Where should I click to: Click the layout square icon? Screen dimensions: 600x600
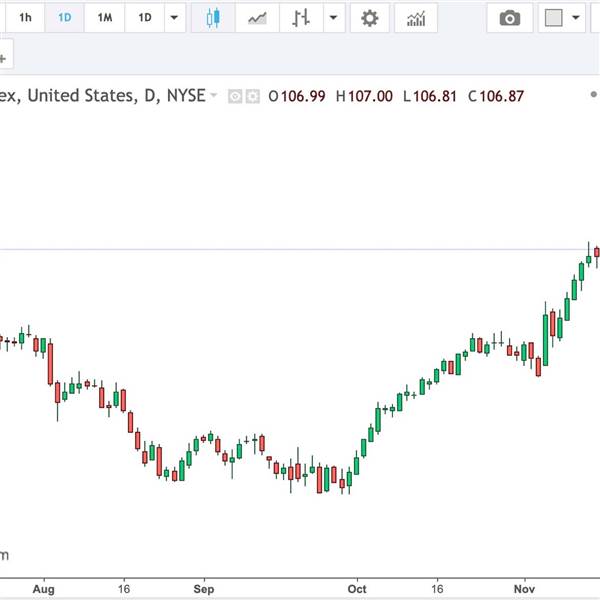(x=553, y=18)
